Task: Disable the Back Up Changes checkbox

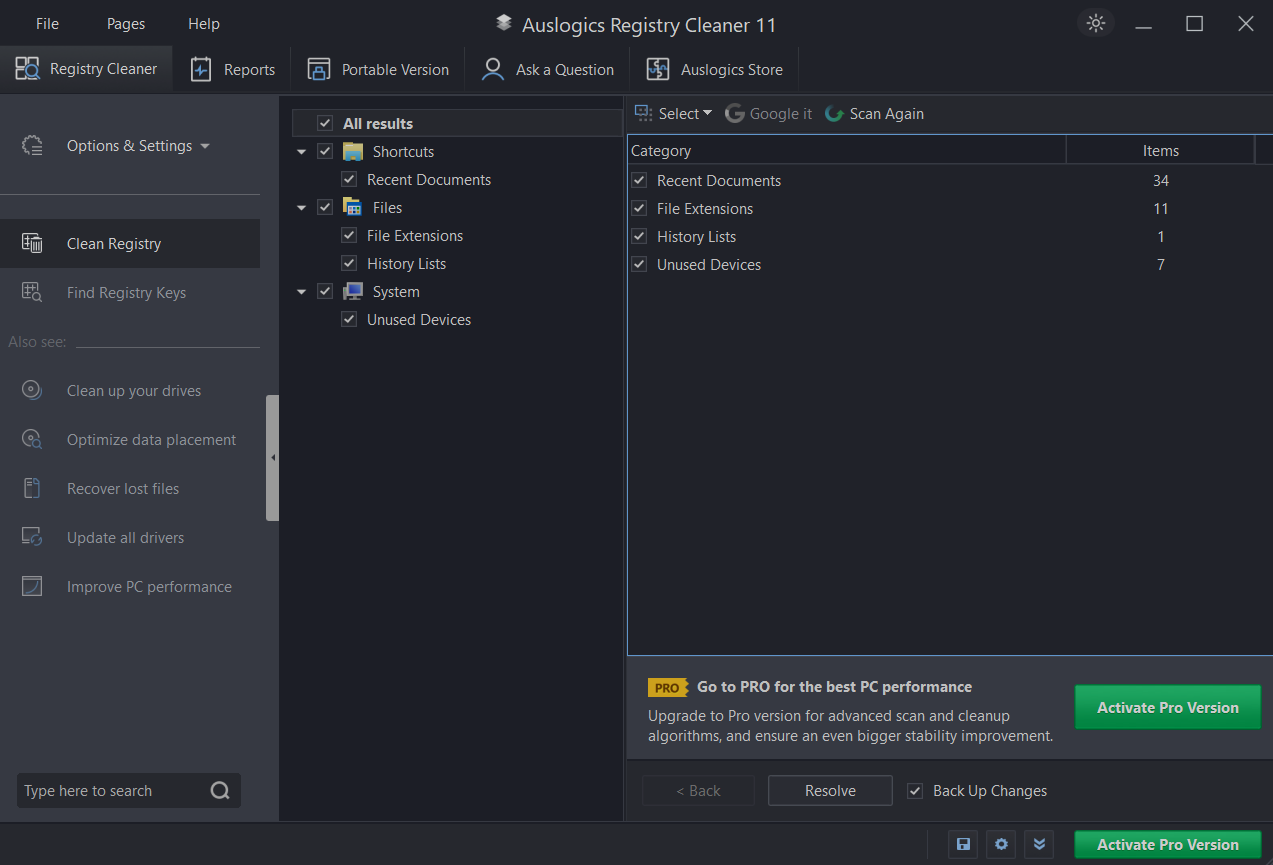Action: click(915, 791)
